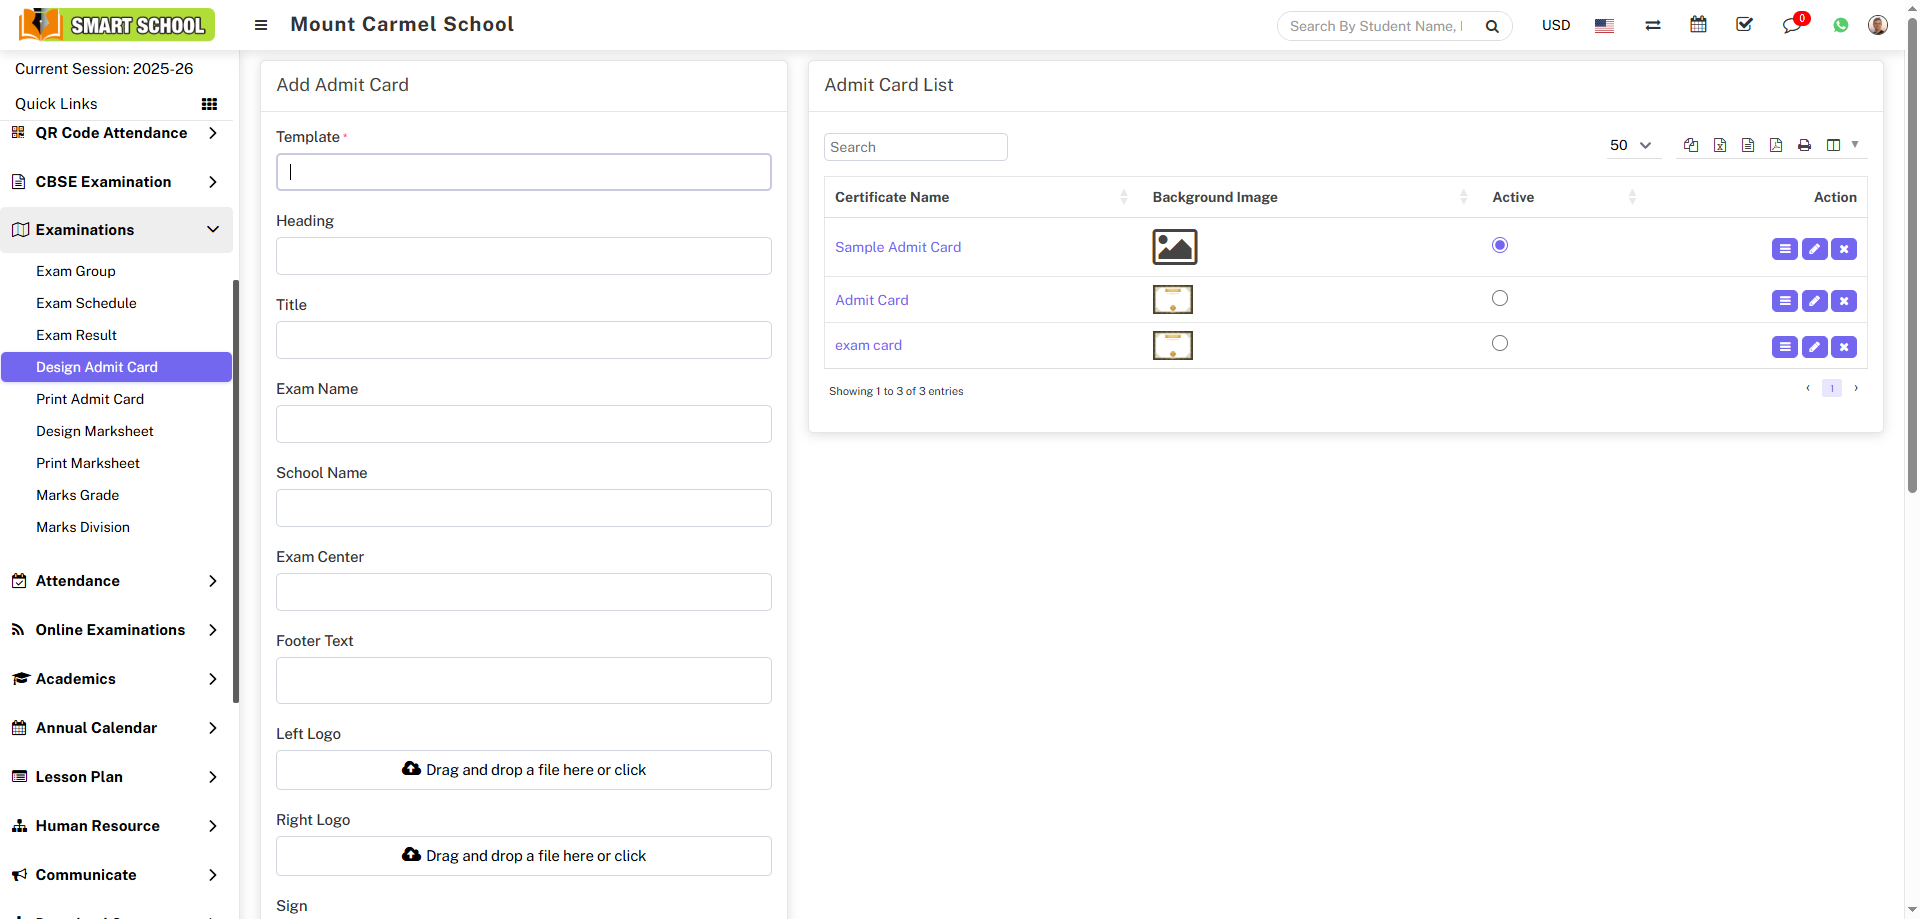This screenshot has width=1920, height=919.
Task: Export the list as PDF
Action: click(x=1777, y=145)
